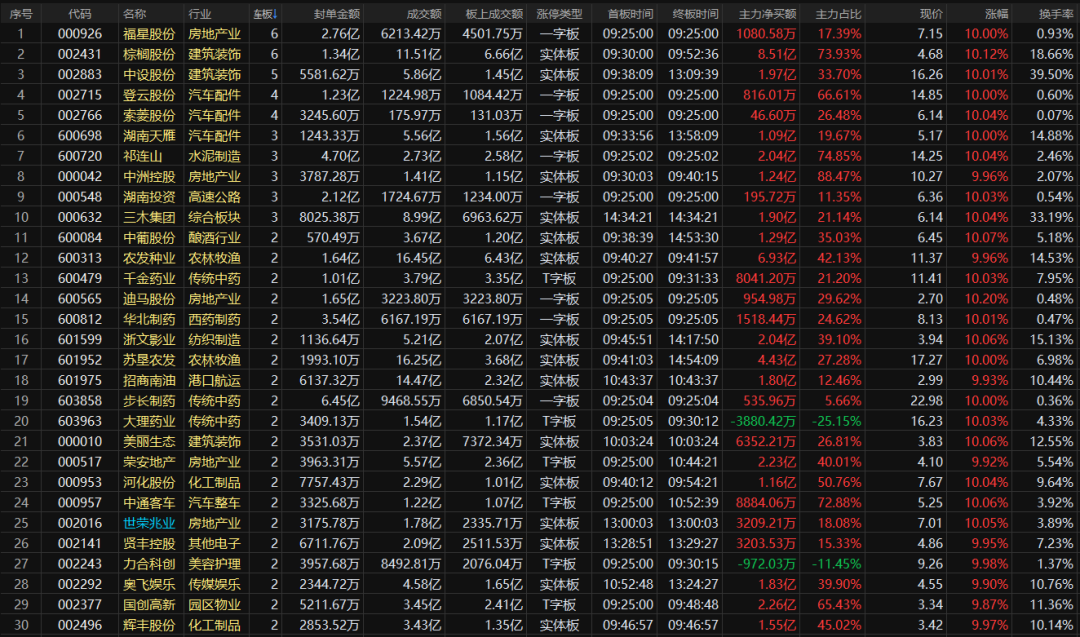Sort by the 行业 column header

200,14
